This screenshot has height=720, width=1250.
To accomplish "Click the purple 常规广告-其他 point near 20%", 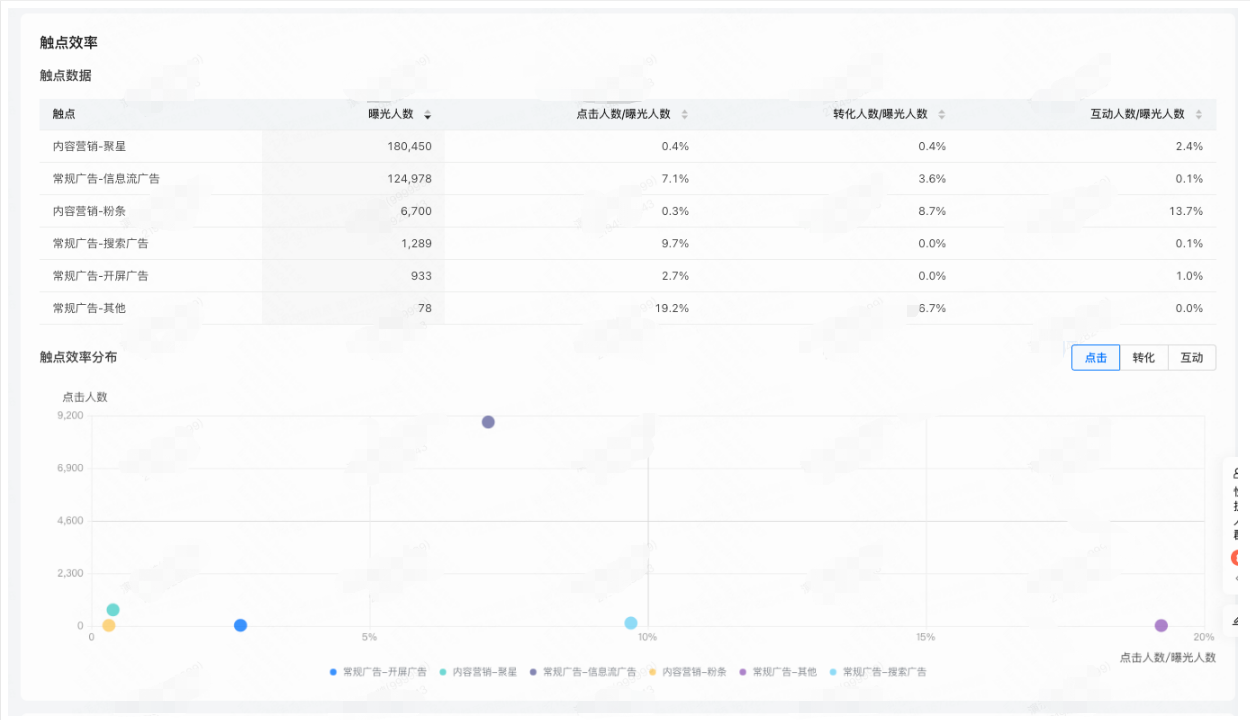I will coord(1161,626).
